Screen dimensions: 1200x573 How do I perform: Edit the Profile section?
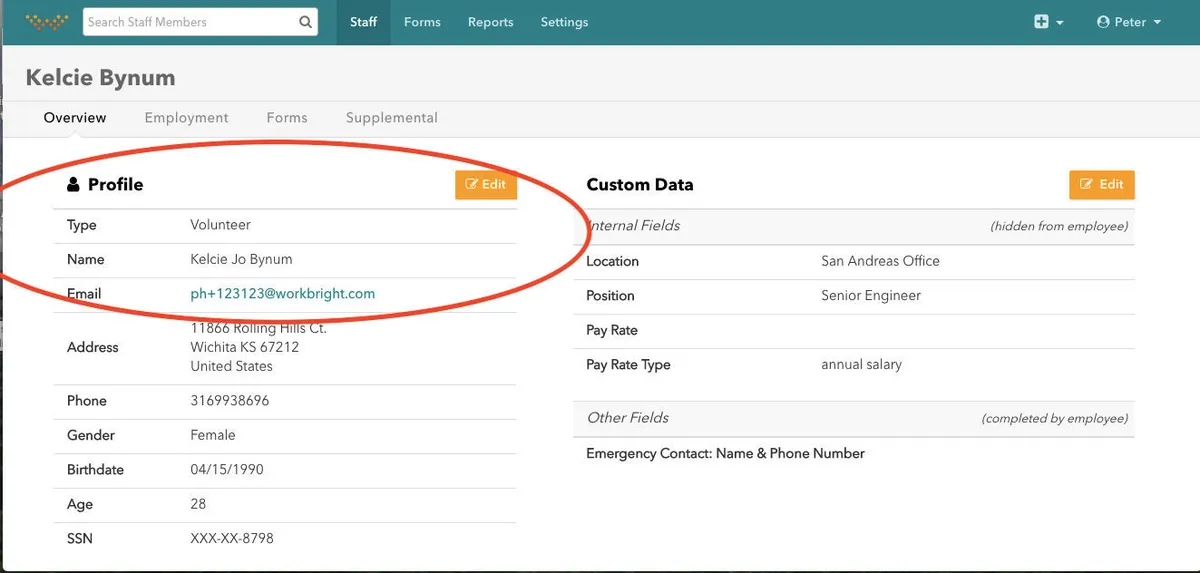coord(486,185)
